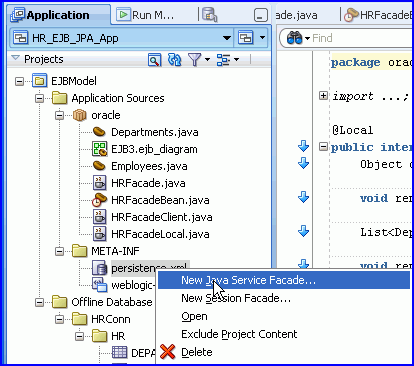Screen dimensions: 414x366
Task: Click the Offline Database folder icon
Action: [x=60, y=302]
